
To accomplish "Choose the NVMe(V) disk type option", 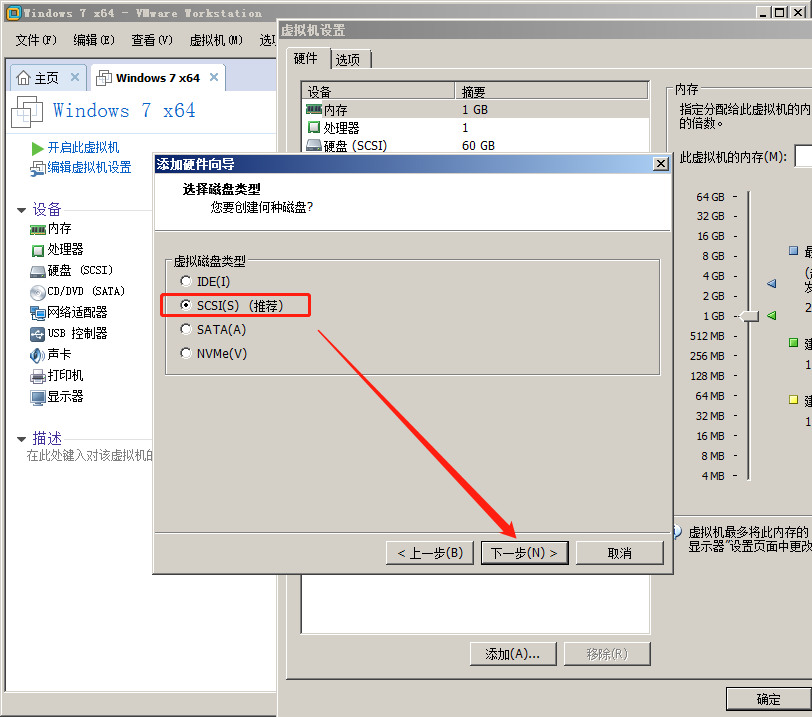I will coord(186,353).
